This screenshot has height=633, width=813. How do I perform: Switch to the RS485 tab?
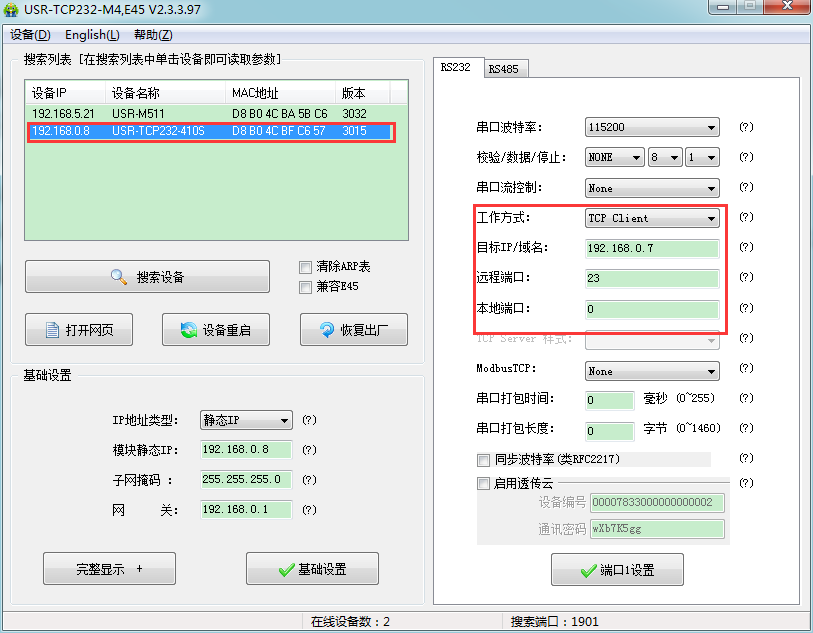click(505, 68)
